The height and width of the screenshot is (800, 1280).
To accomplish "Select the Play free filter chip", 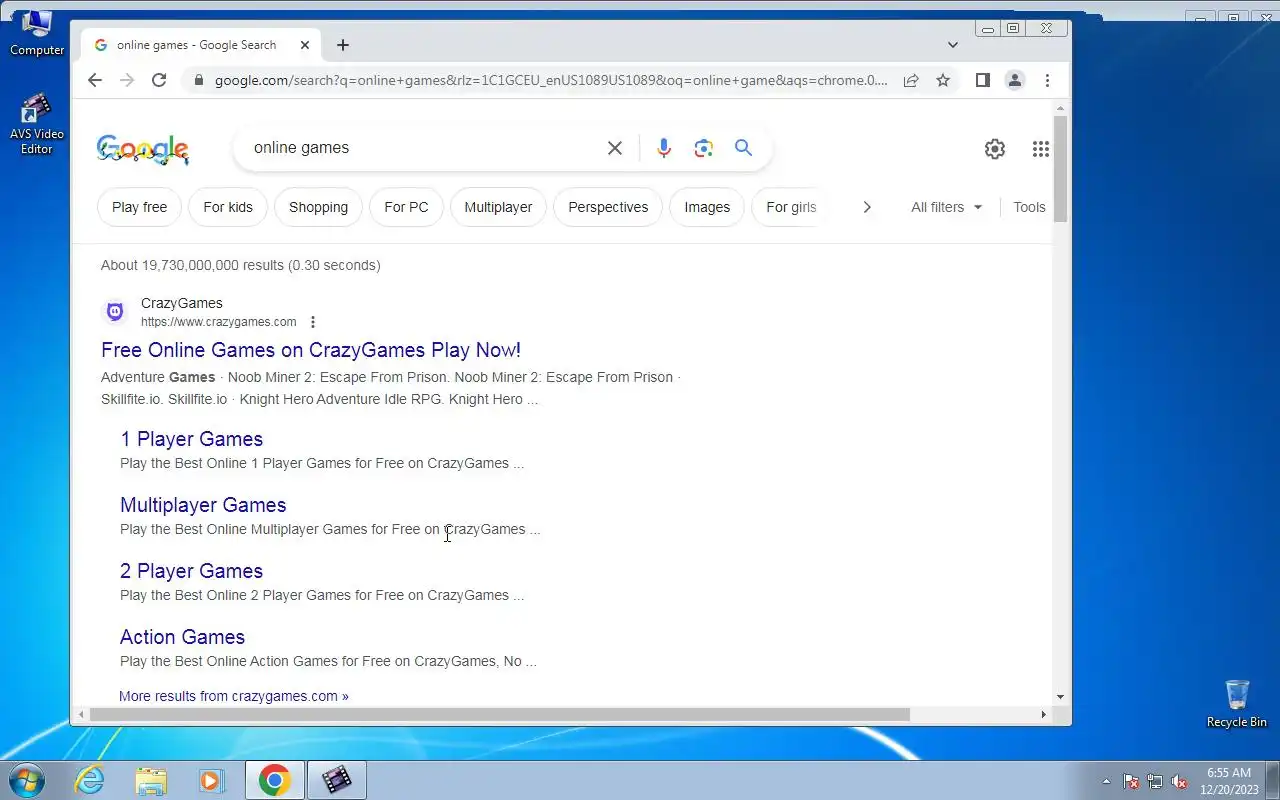I will click(x=139, y=207).
